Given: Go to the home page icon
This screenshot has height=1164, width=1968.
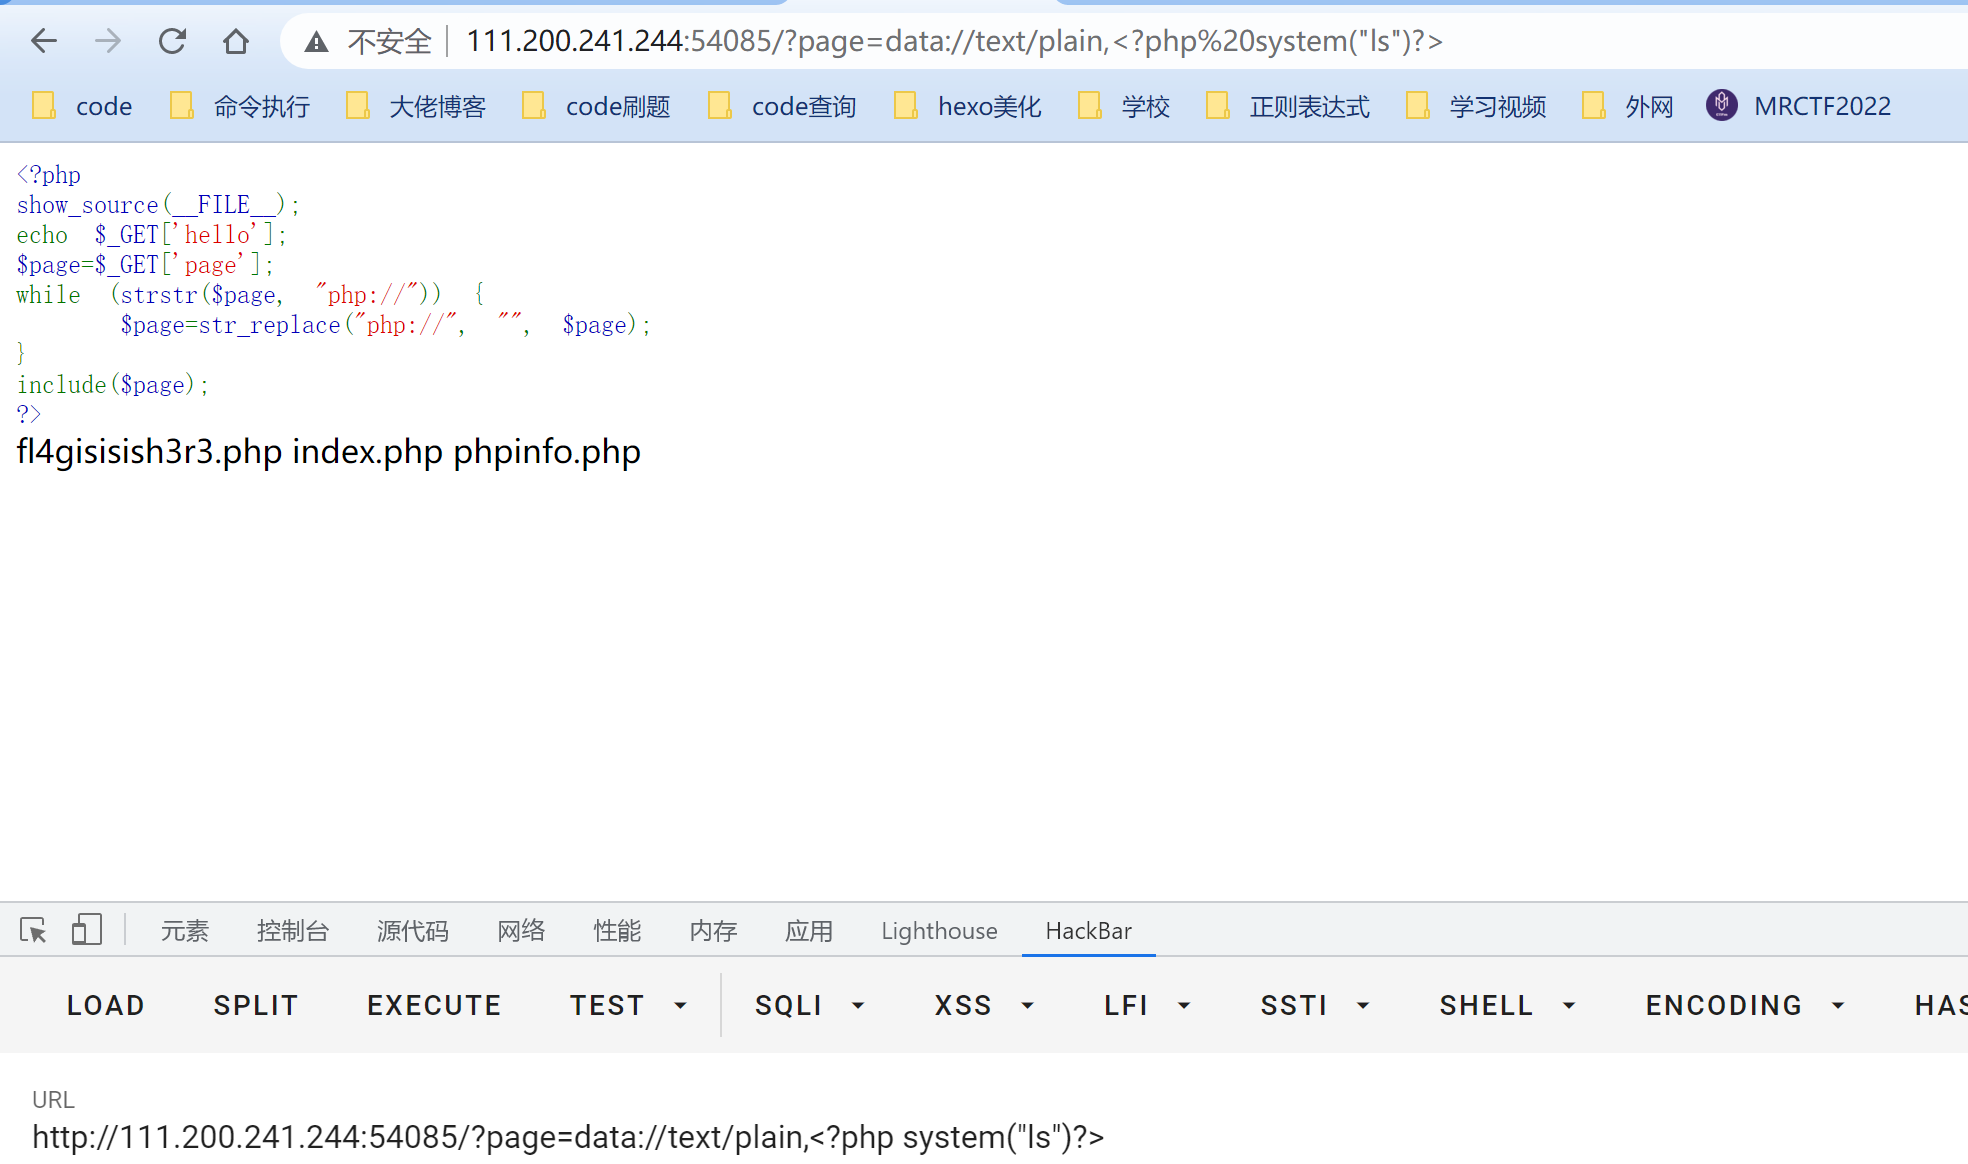Looking at the screenshot, I should point(236,41).
